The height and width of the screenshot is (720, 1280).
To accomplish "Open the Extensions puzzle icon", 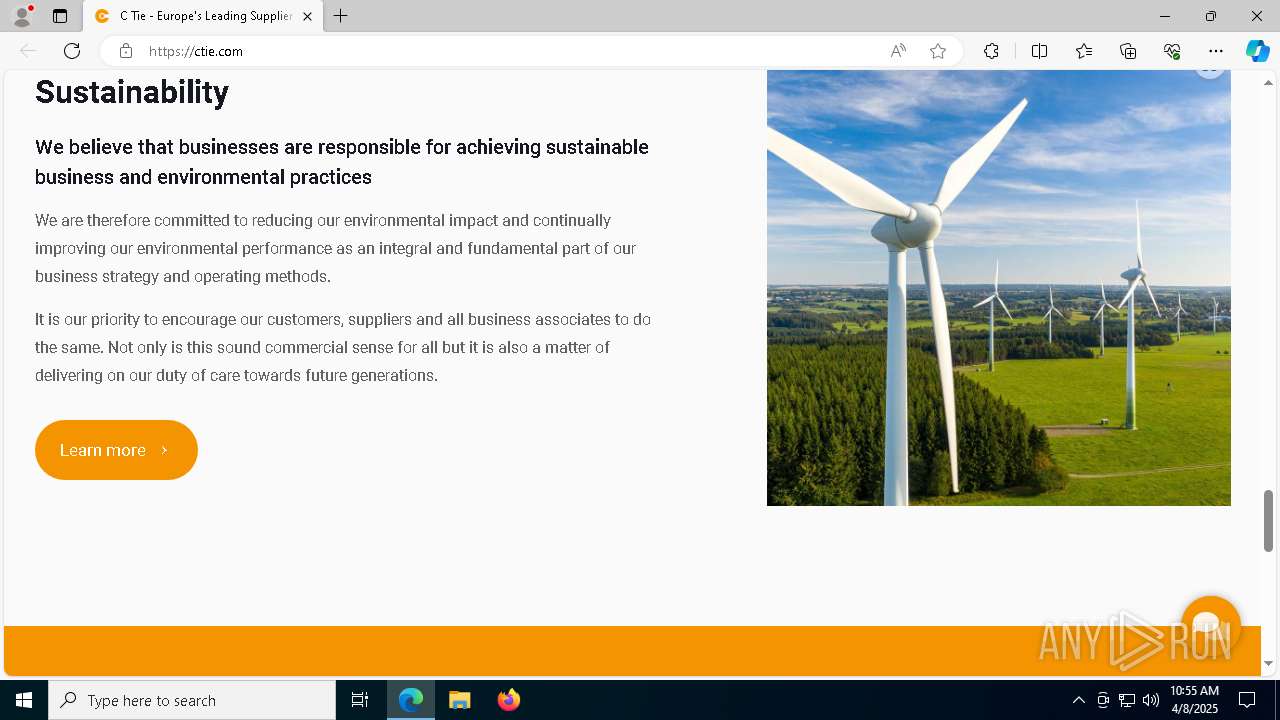I will [991, 51].
